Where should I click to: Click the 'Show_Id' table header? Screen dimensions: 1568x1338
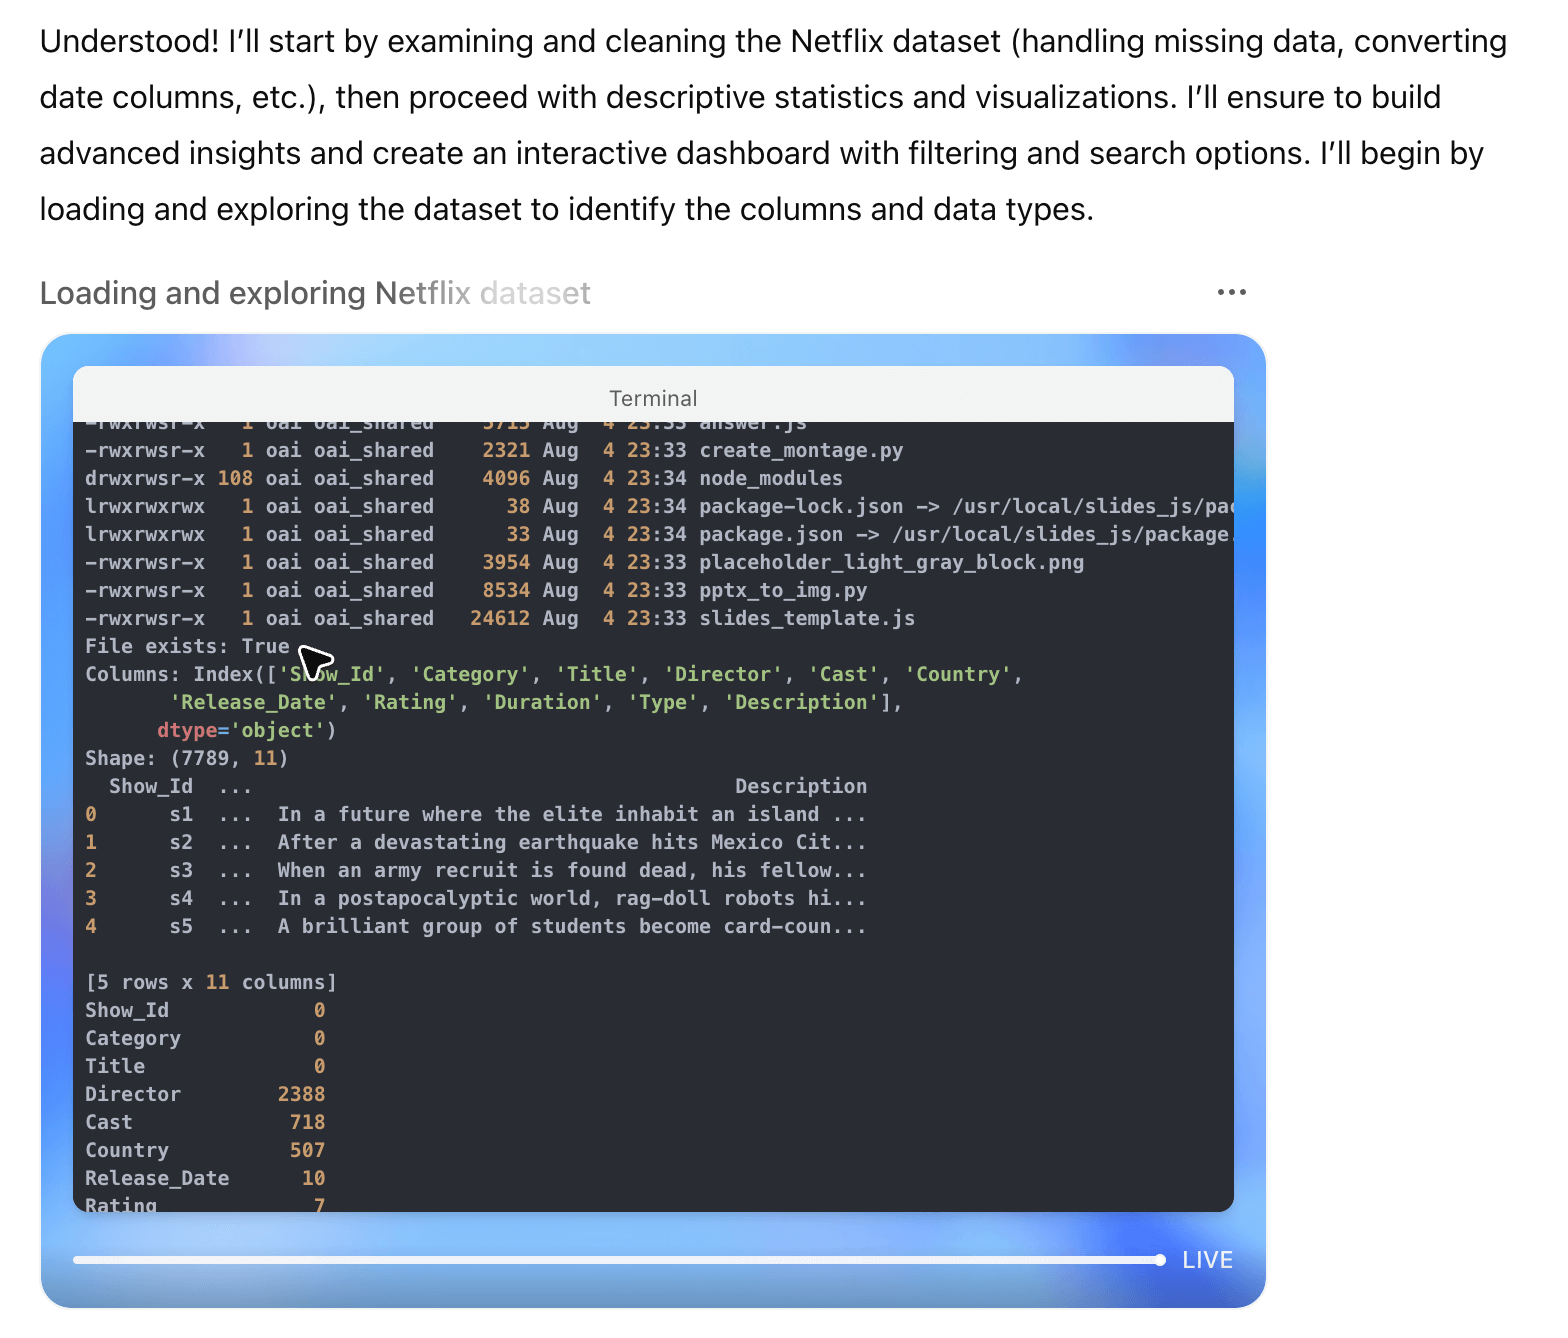pos(151,786)
